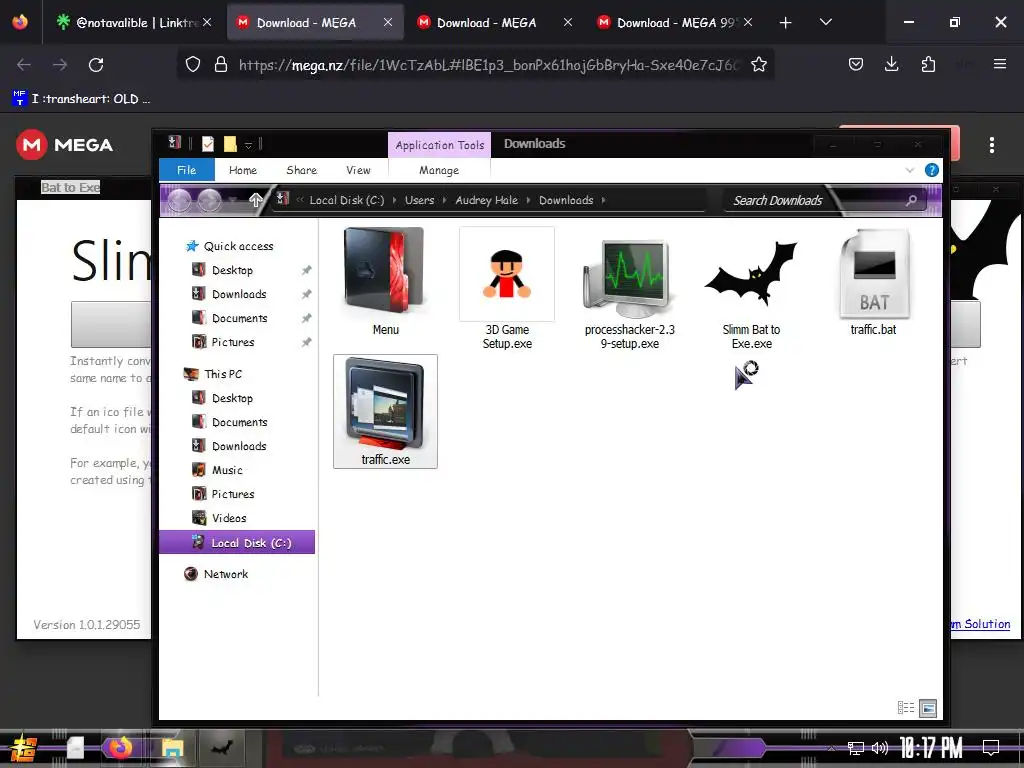The height and width of the screenshot is (768, 1024).
Task: Open Pictures under Quick access
Action: tap(232, 342)
